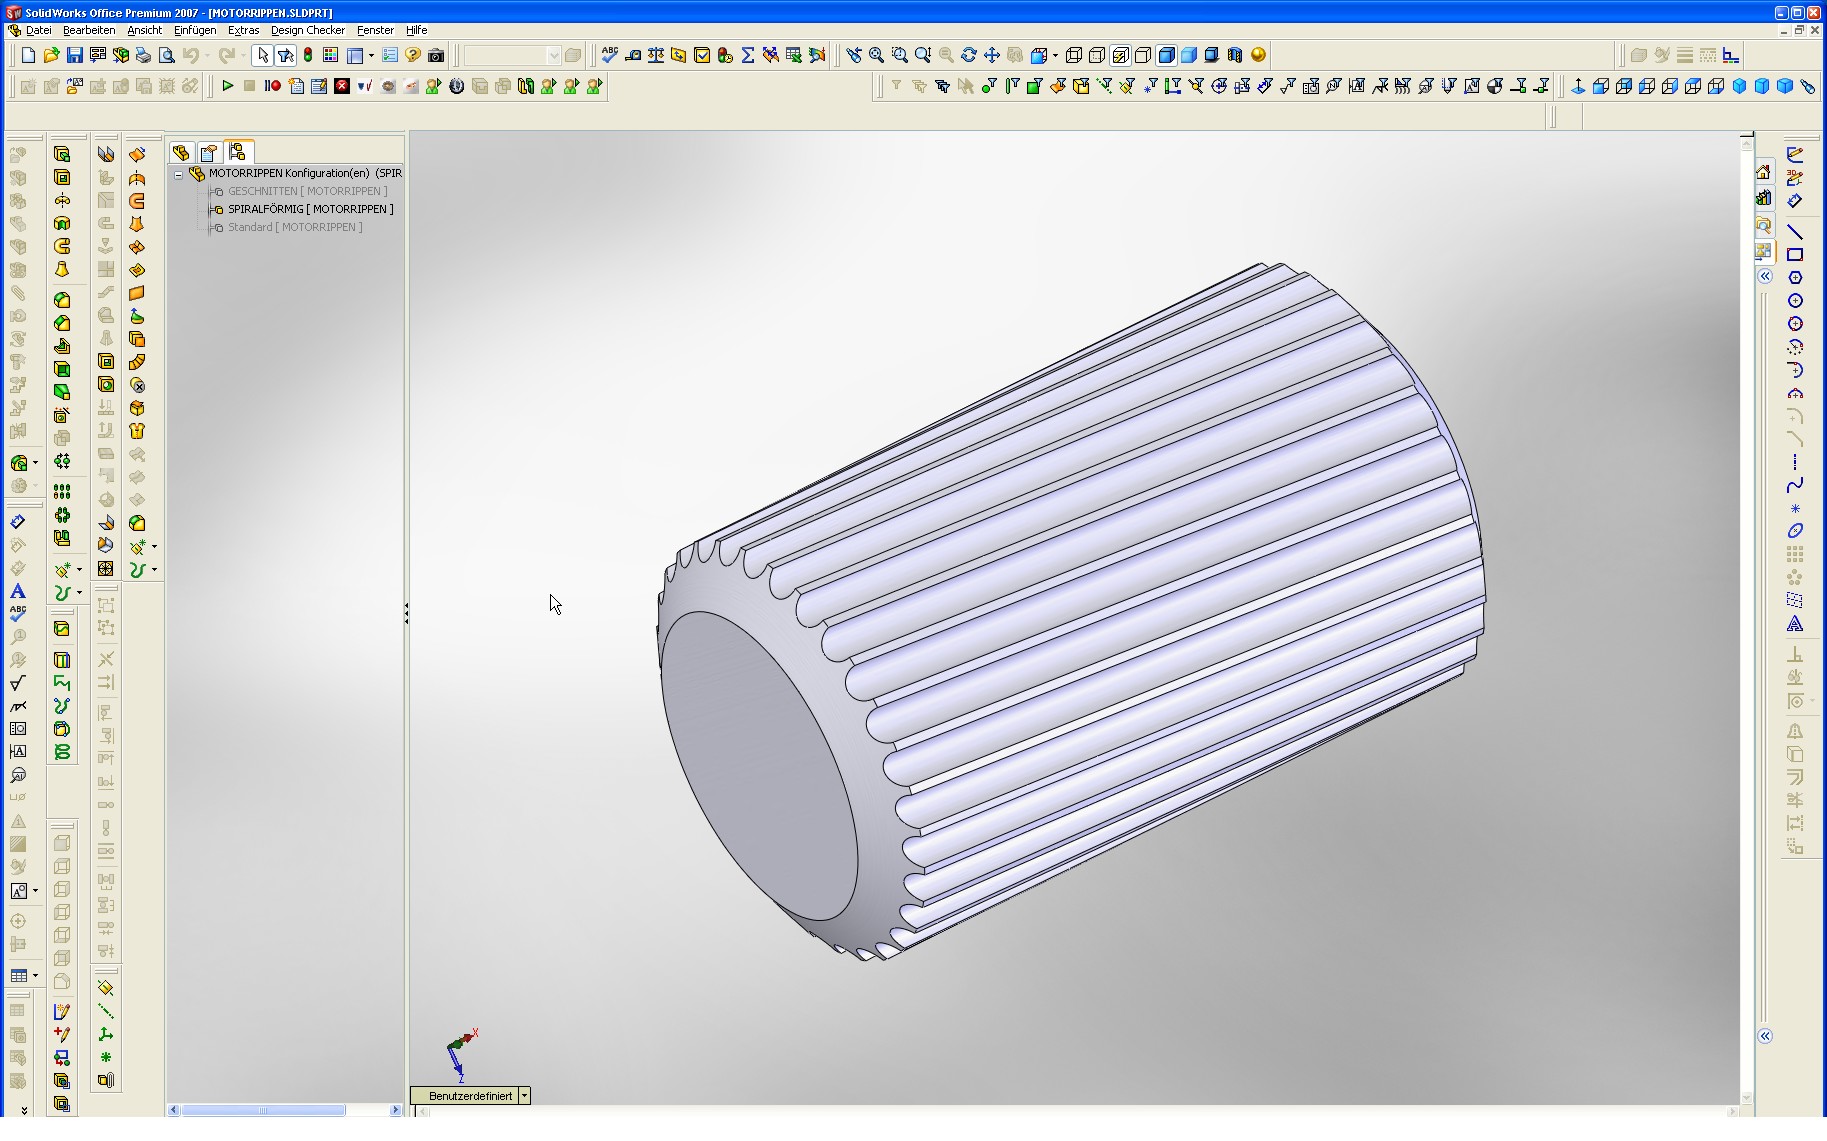Click Zoom to Fit magnifier
Image resolution: width=1827 pixels, height=1141 pixels.
pos(877,55)
